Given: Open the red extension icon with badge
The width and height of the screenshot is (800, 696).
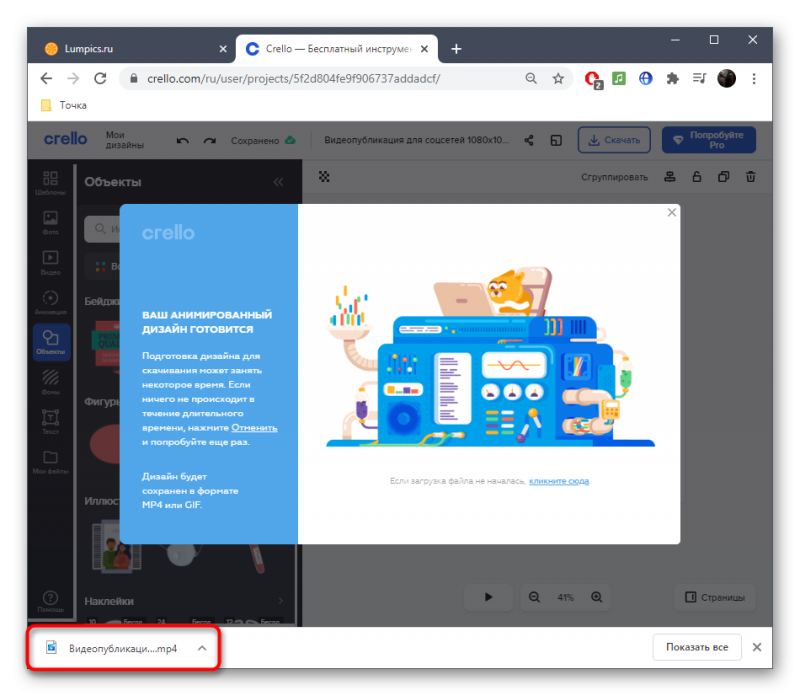Looking at the screenshot, I should (x=592, y=79).
